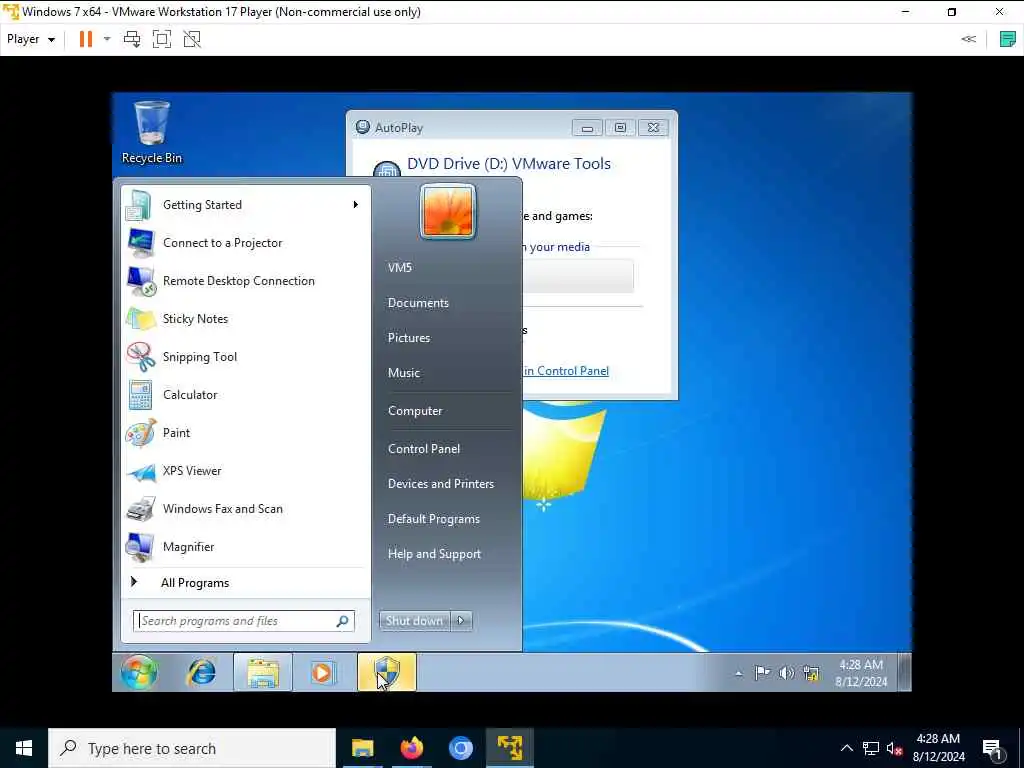Open Computer from Start menu
This screenshot has width=1024, height=768.
click(415, 411)
